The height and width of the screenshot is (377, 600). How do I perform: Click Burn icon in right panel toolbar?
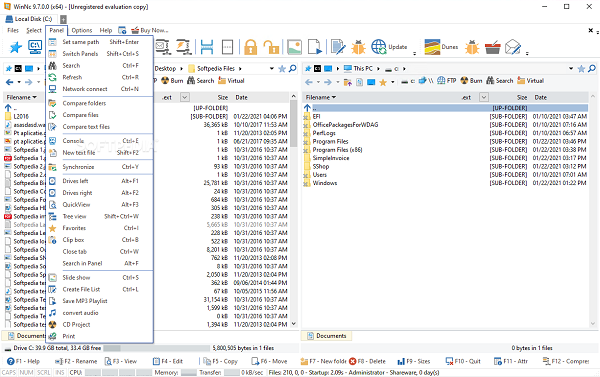tap(471, 81)
